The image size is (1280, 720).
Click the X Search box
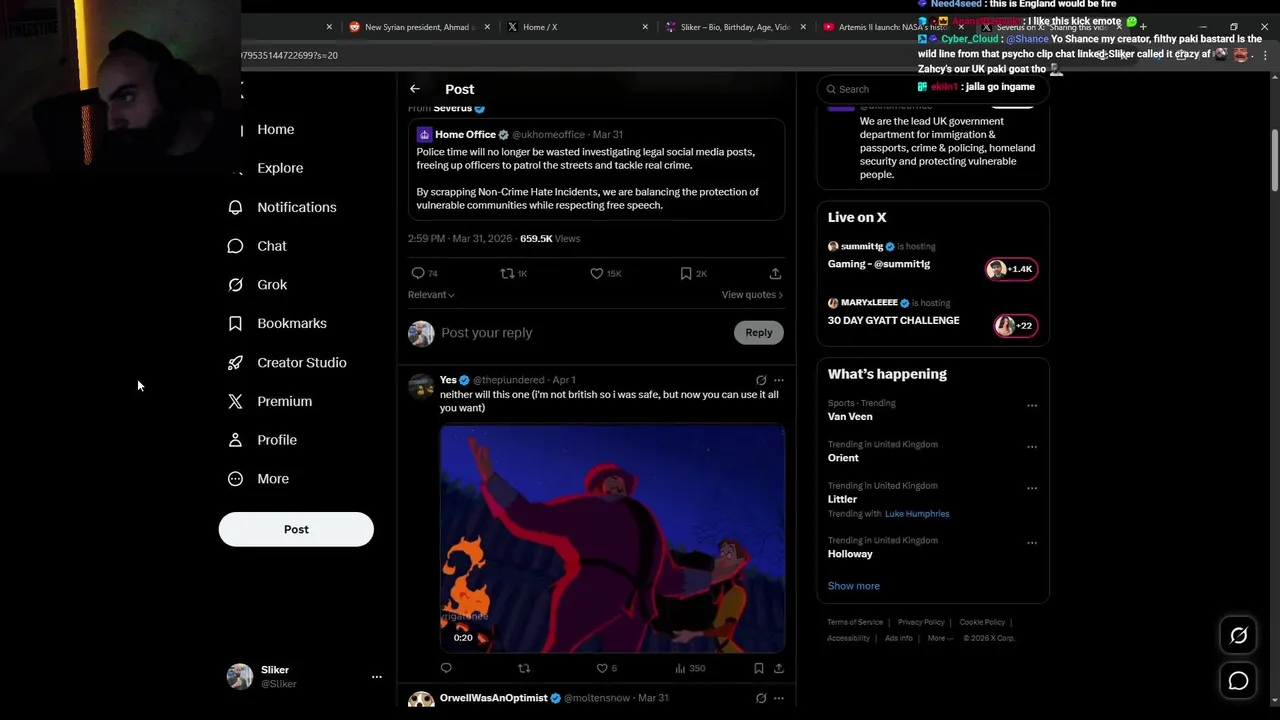click(932, 89)
